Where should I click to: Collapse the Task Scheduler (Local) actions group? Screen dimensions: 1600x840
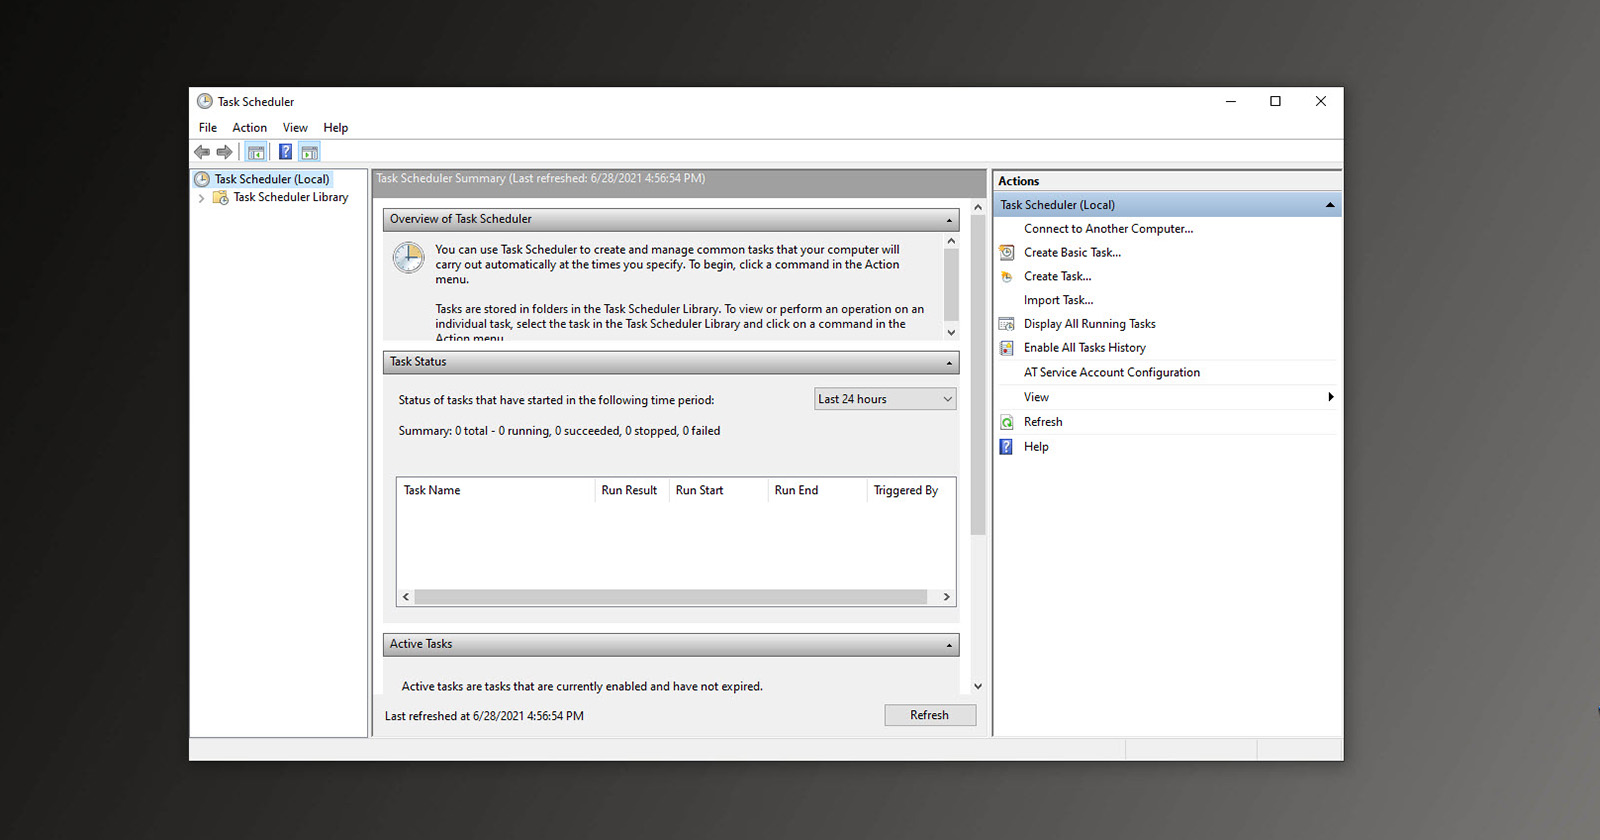point(1330,205)
